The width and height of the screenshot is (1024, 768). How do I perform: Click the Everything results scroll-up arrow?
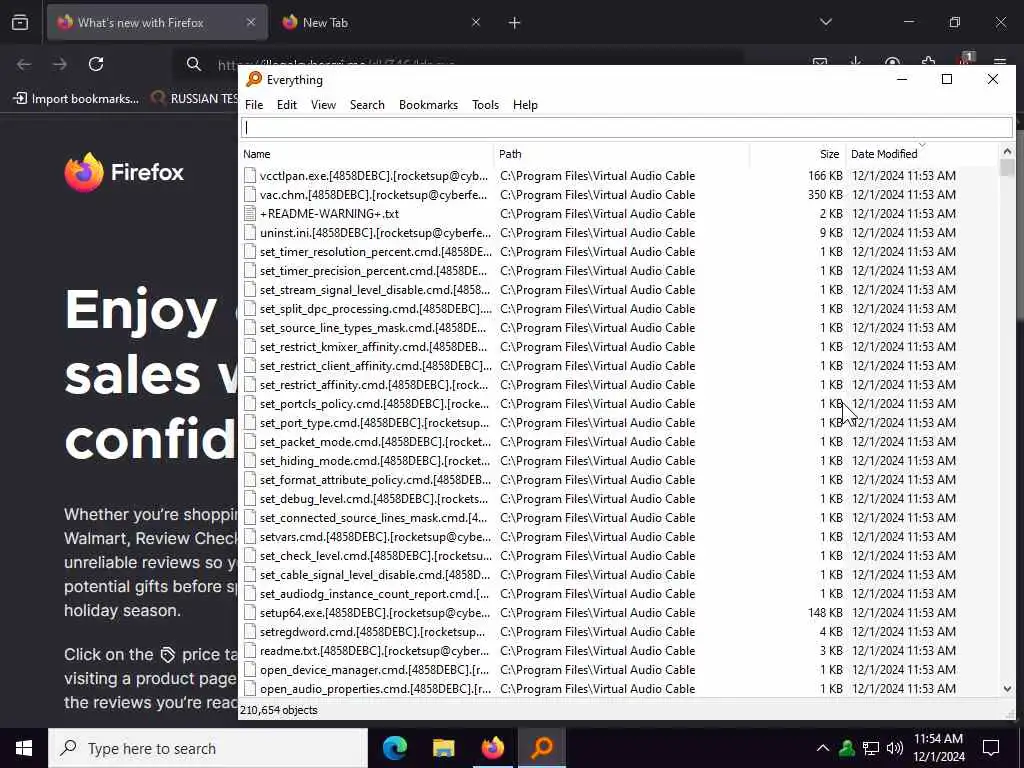pos(1007,152)
